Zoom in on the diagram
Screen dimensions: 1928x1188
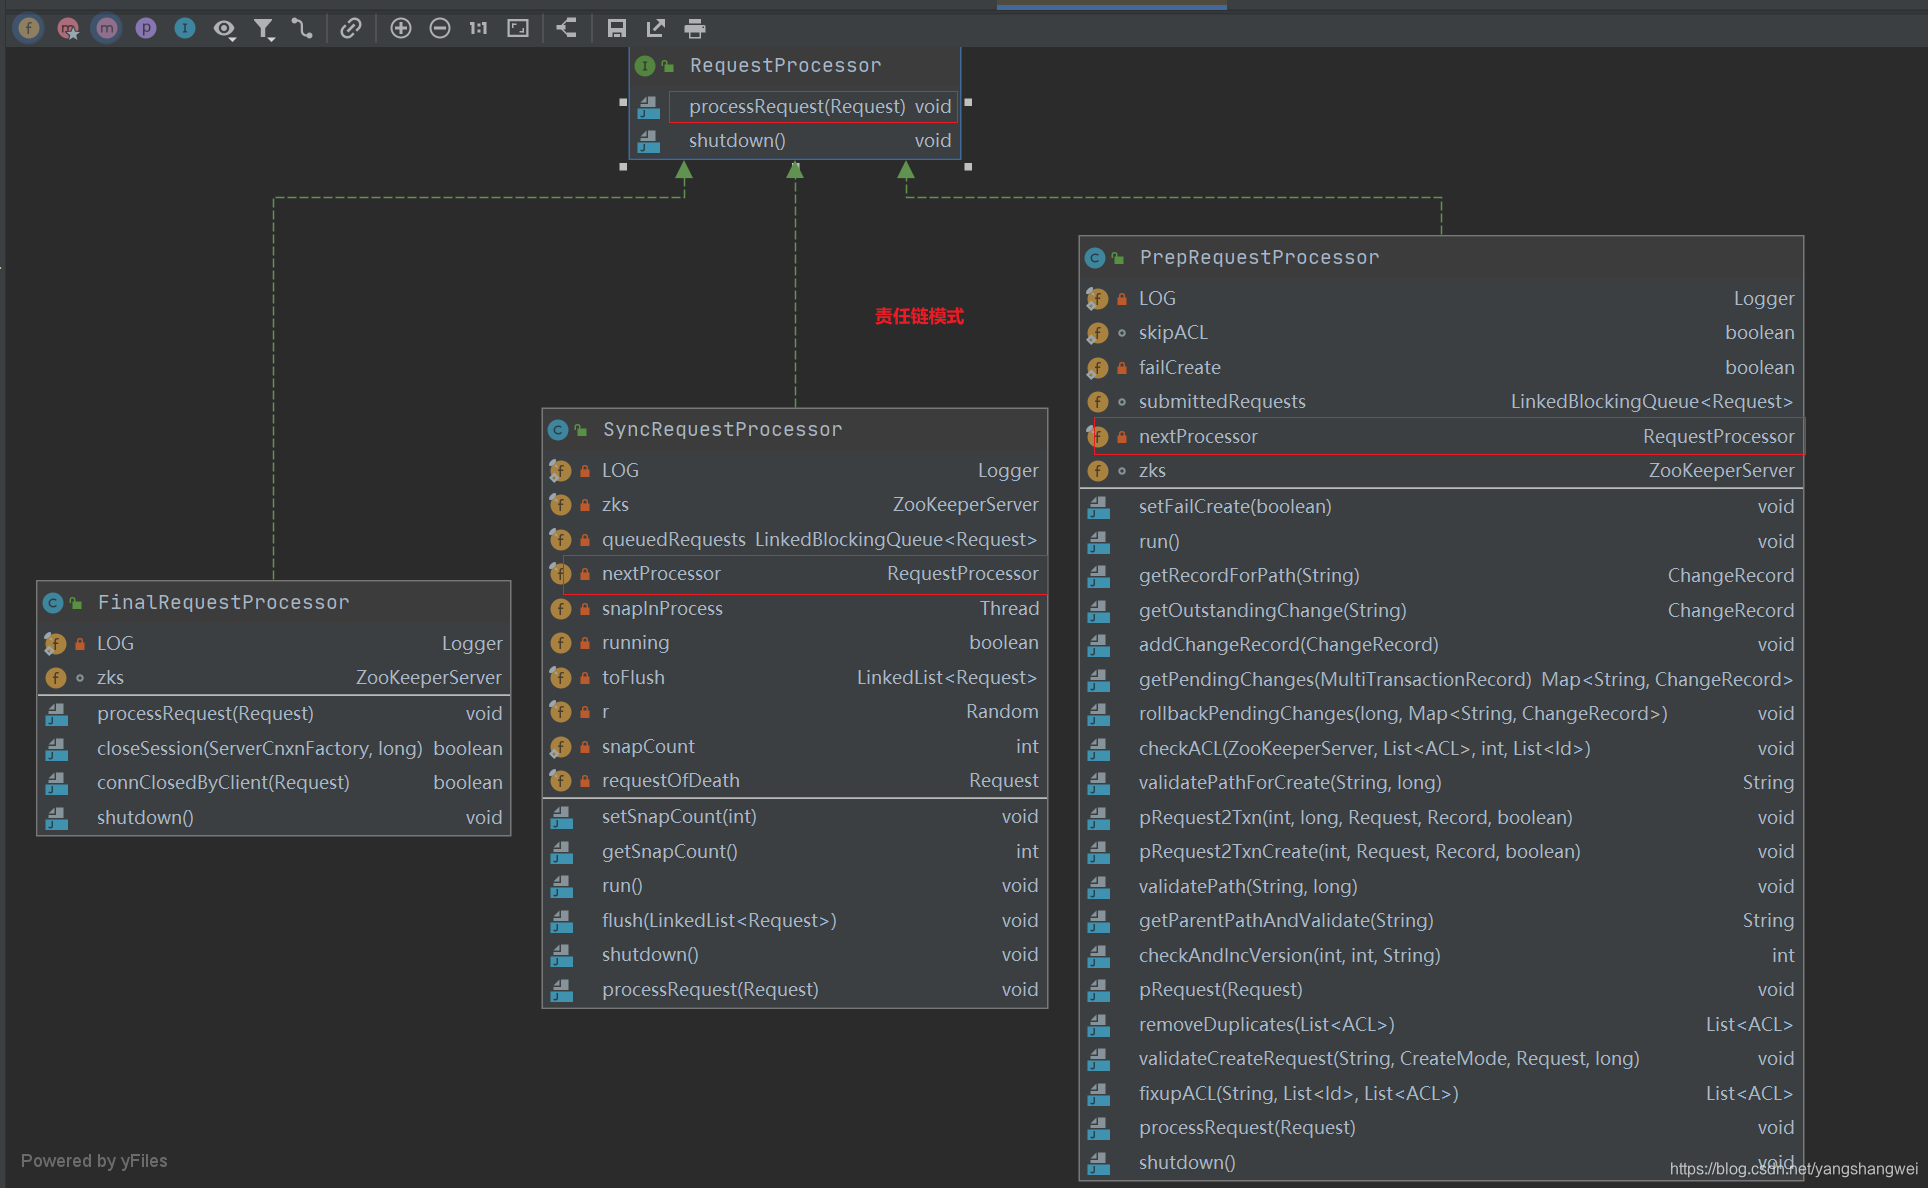click(x=401, y=28)
